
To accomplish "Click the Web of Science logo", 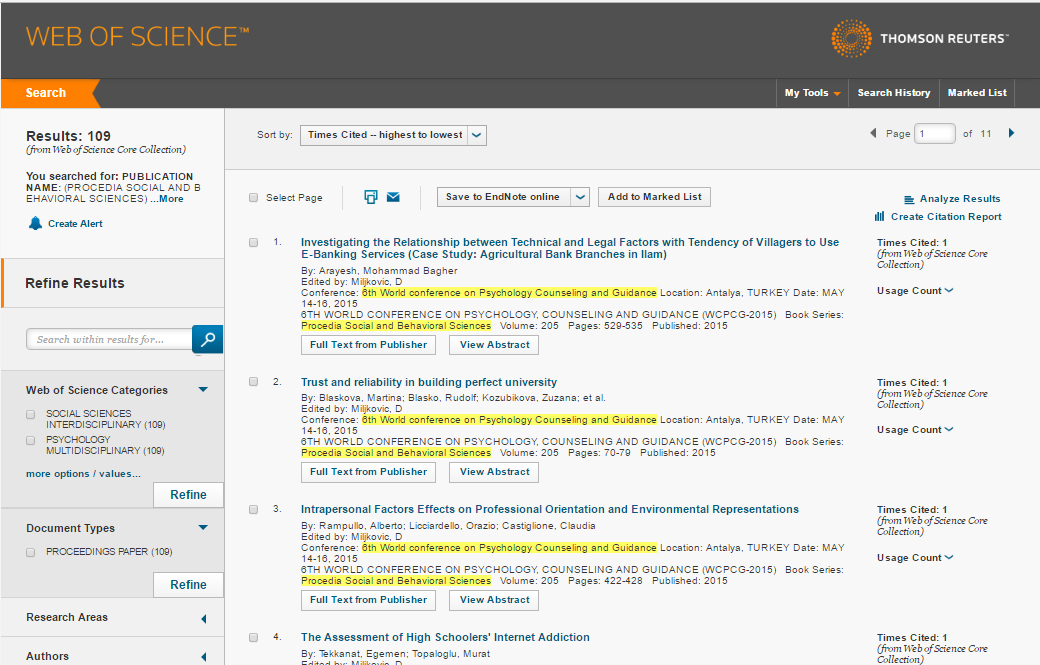I will [137, 37].
